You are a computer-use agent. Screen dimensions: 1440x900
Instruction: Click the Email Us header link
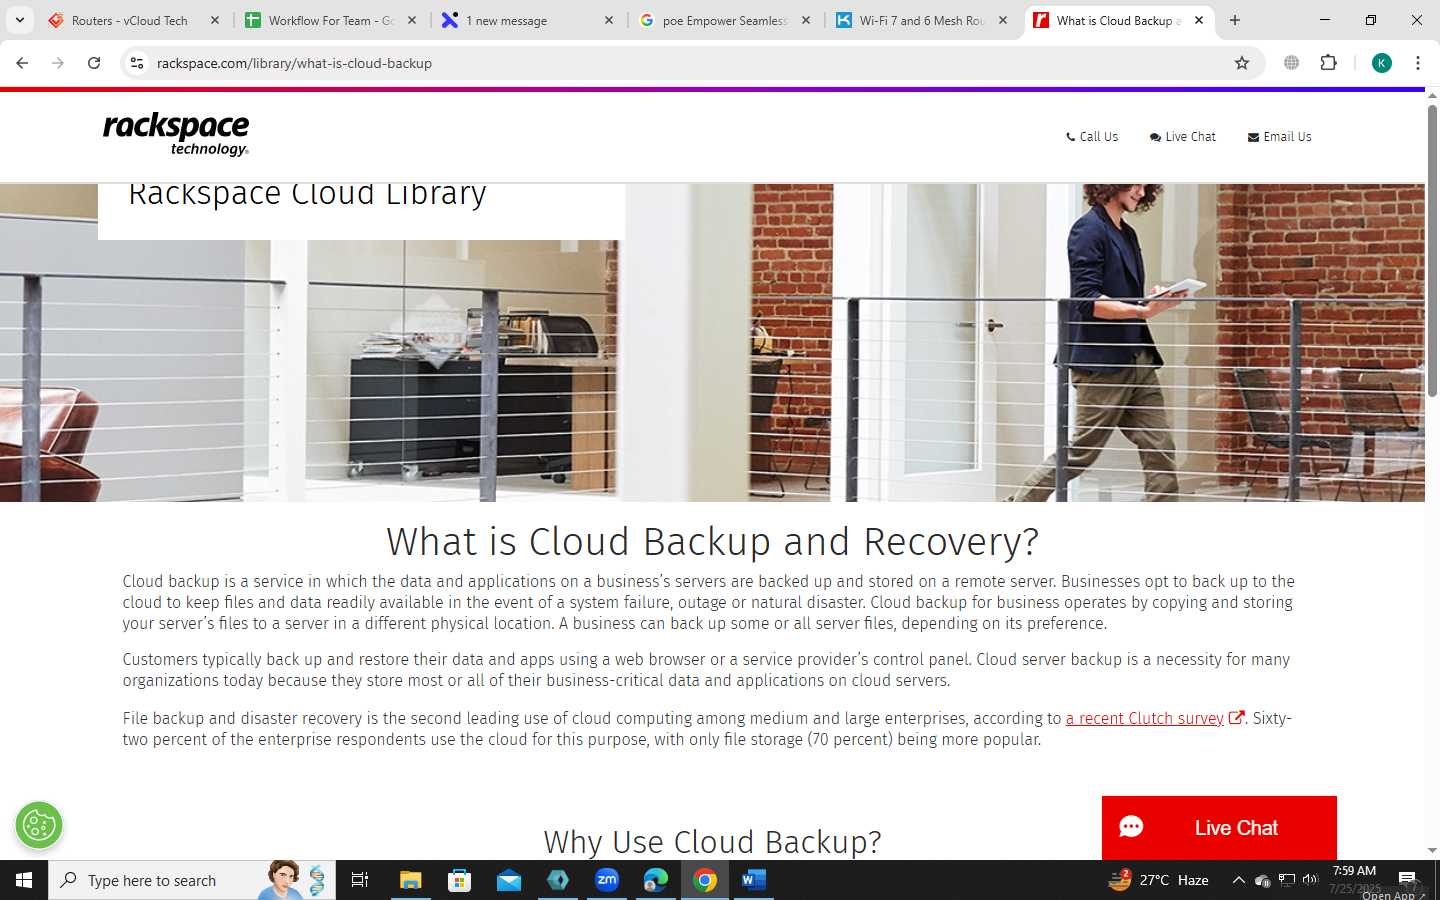1280,137
